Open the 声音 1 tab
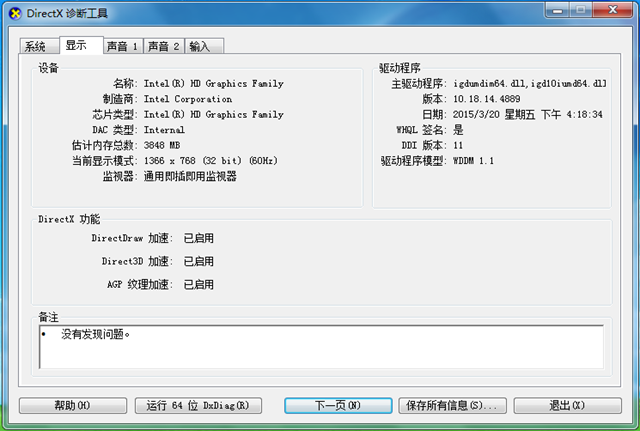The height and width of the screenshot is (431, 640). tap(122, 46)
